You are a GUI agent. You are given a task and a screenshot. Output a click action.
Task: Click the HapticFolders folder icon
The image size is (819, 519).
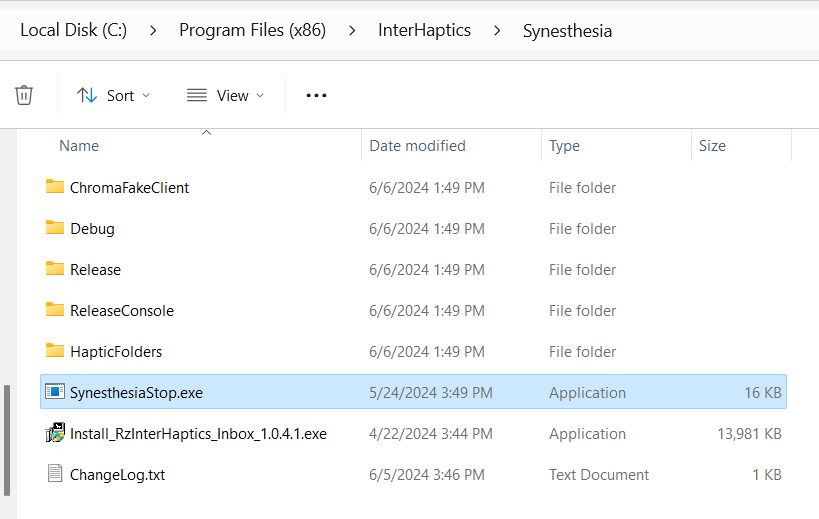55,351
